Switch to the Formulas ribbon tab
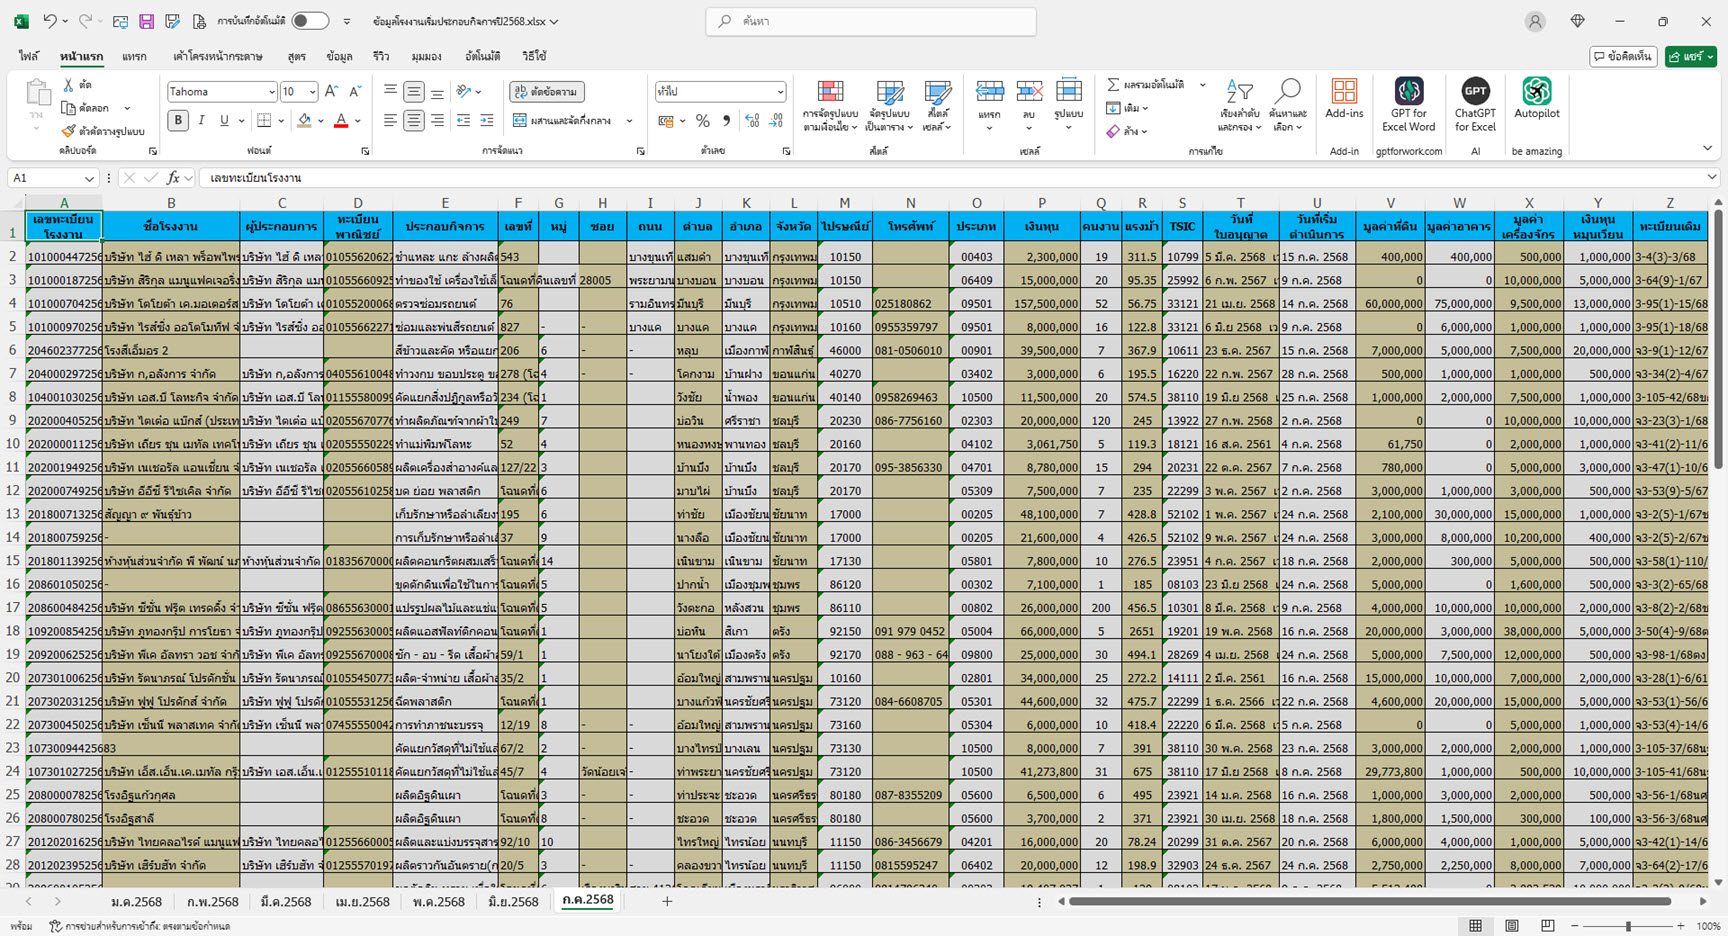The height and width of the screenshot is (936, 1728). tap(296, 56)
